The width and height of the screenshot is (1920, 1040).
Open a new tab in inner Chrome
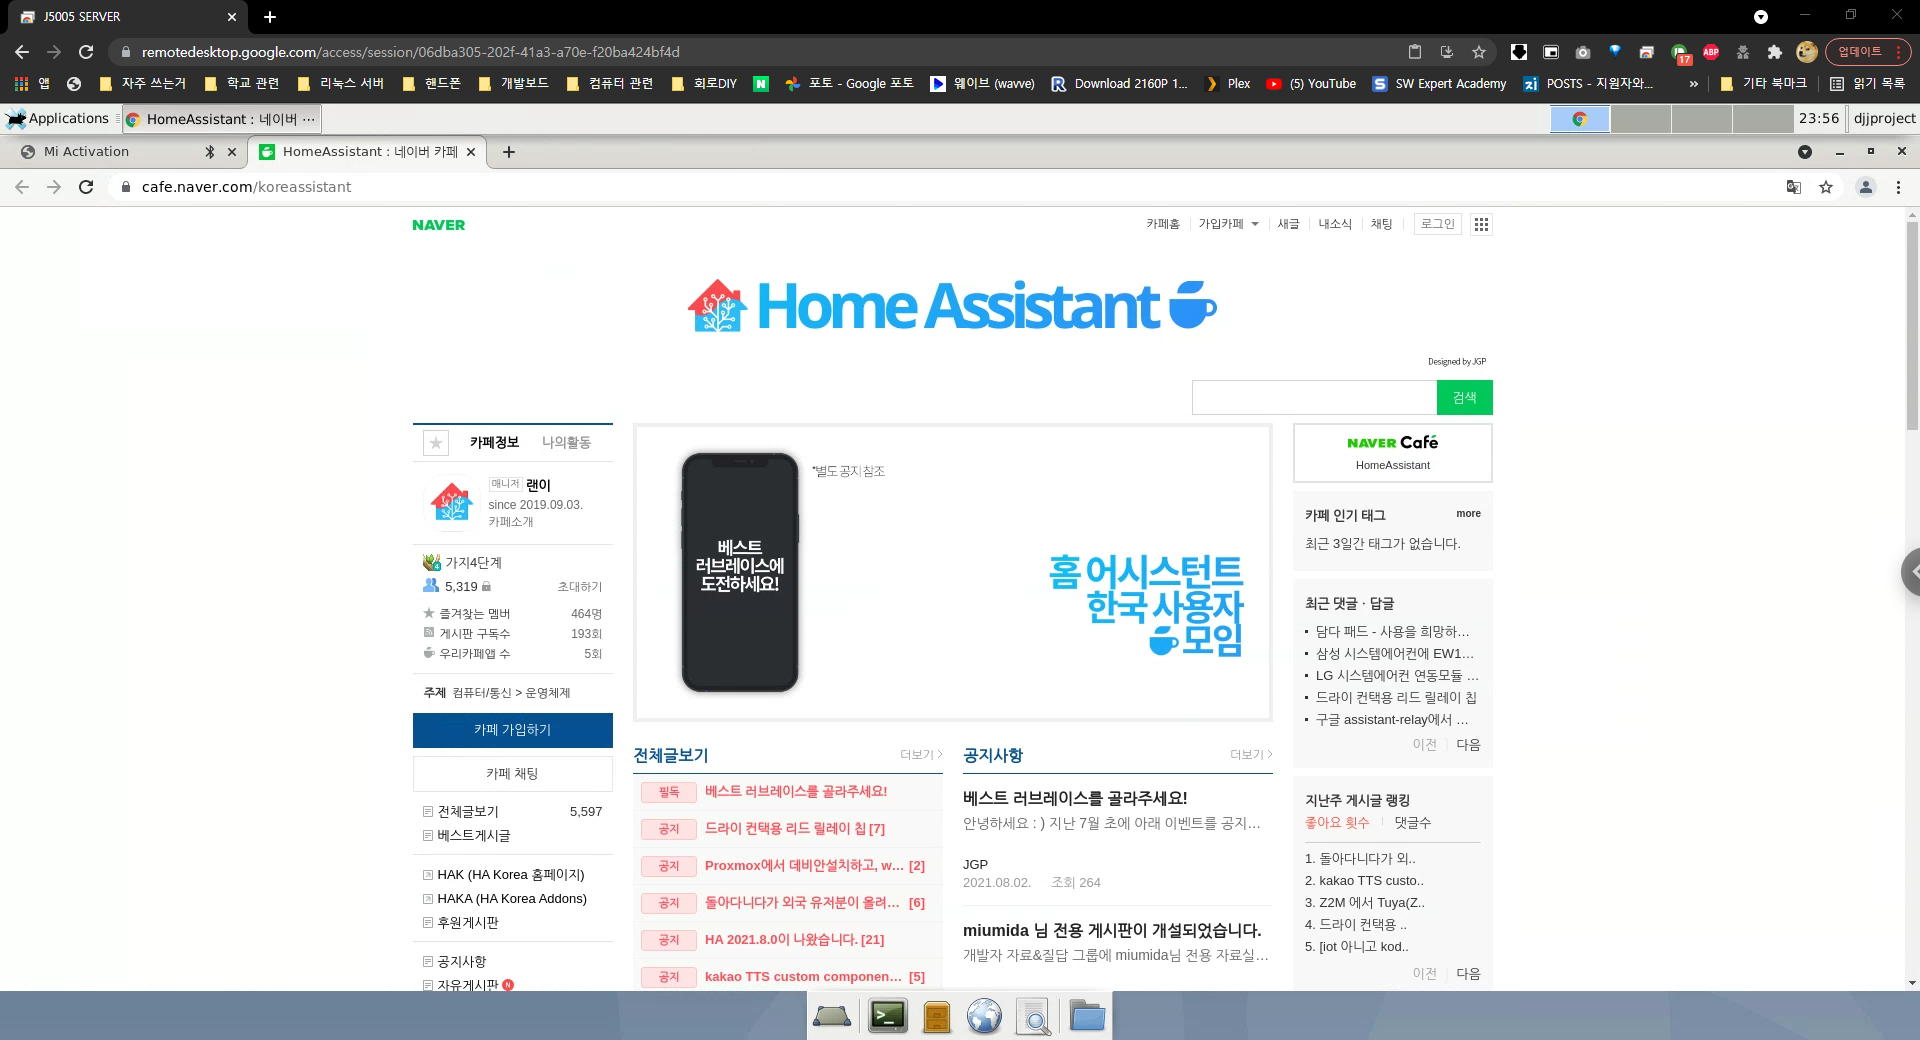point(509,152)
